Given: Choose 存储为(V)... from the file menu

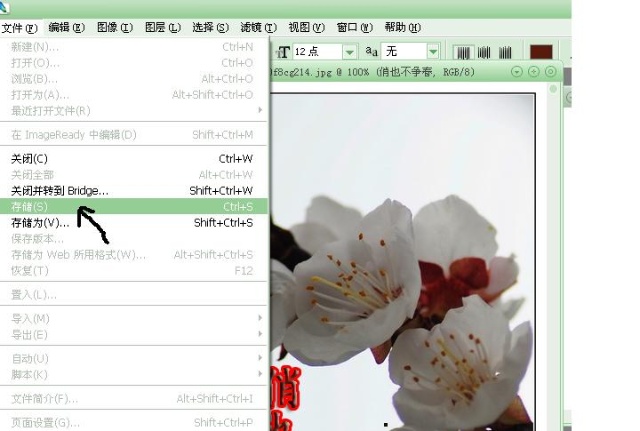Looking at the screenshot, I should 40,222.
